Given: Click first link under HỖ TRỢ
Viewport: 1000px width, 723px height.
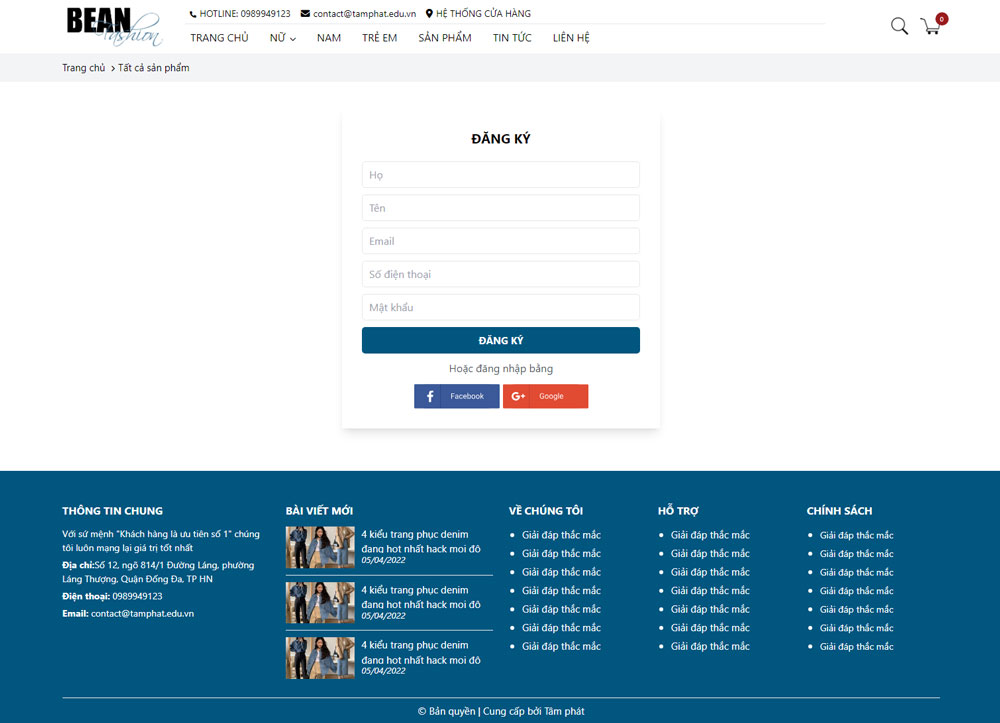Looking at the screenshot, I should (x=709, y=535).
